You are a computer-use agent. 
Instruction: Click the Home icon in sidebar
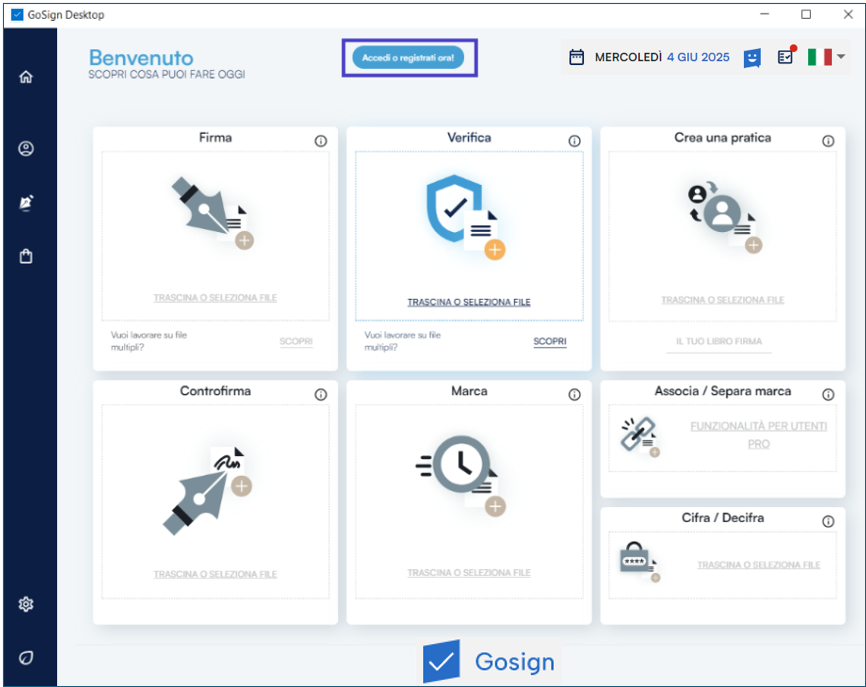click(x=26, y=77)
